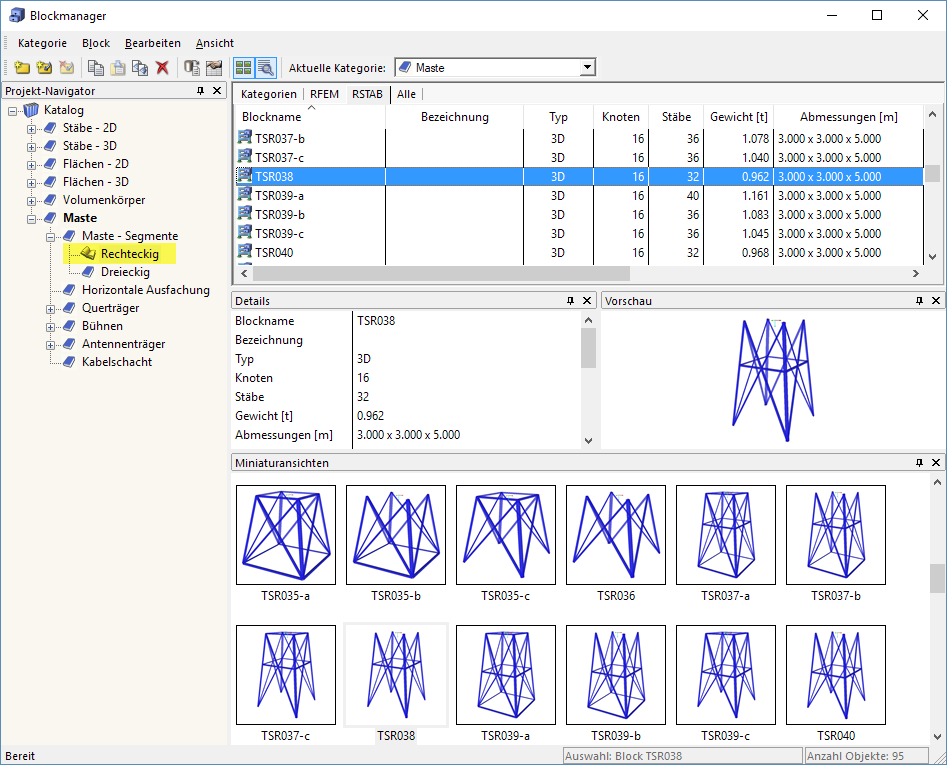
Task: Click the paste clipboard toolbar icon
Action: (118, 68)
